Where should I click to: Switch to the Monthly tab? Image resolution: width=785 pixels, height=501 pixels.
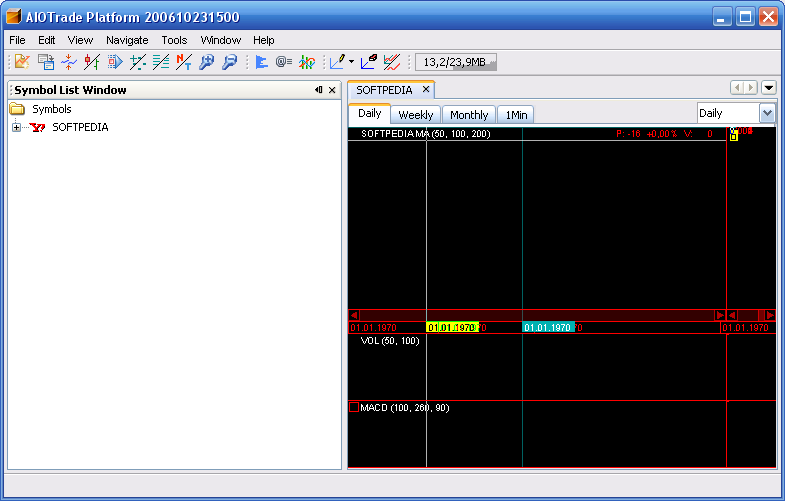[469, 115]
